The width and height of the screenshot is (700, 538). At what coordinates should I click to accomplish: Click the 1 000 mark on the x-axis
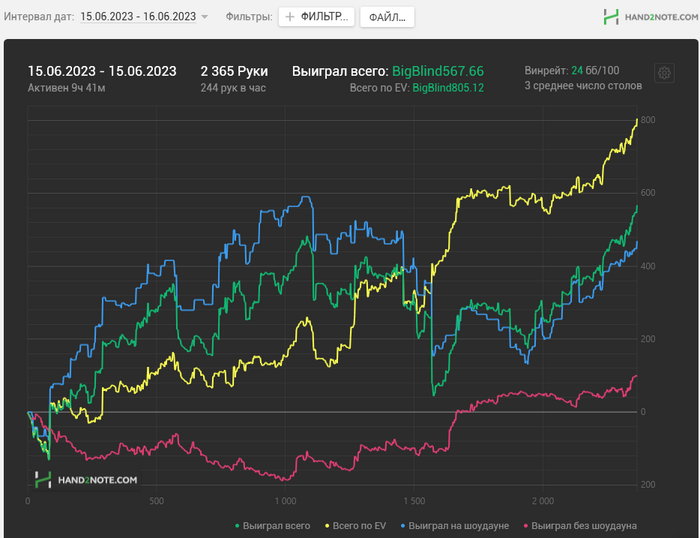pyautogui.click(x=285, y=500)
